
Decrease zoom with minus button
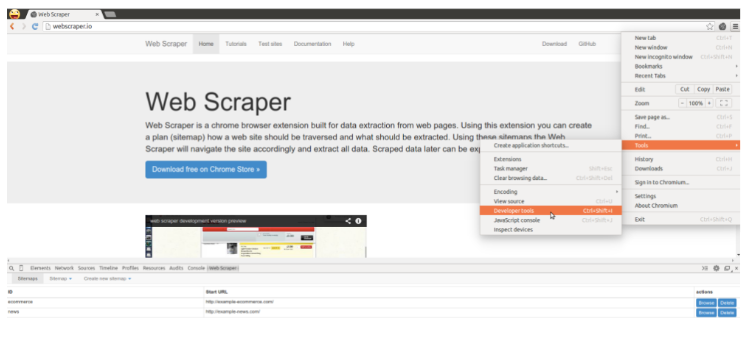pos(682,103)
